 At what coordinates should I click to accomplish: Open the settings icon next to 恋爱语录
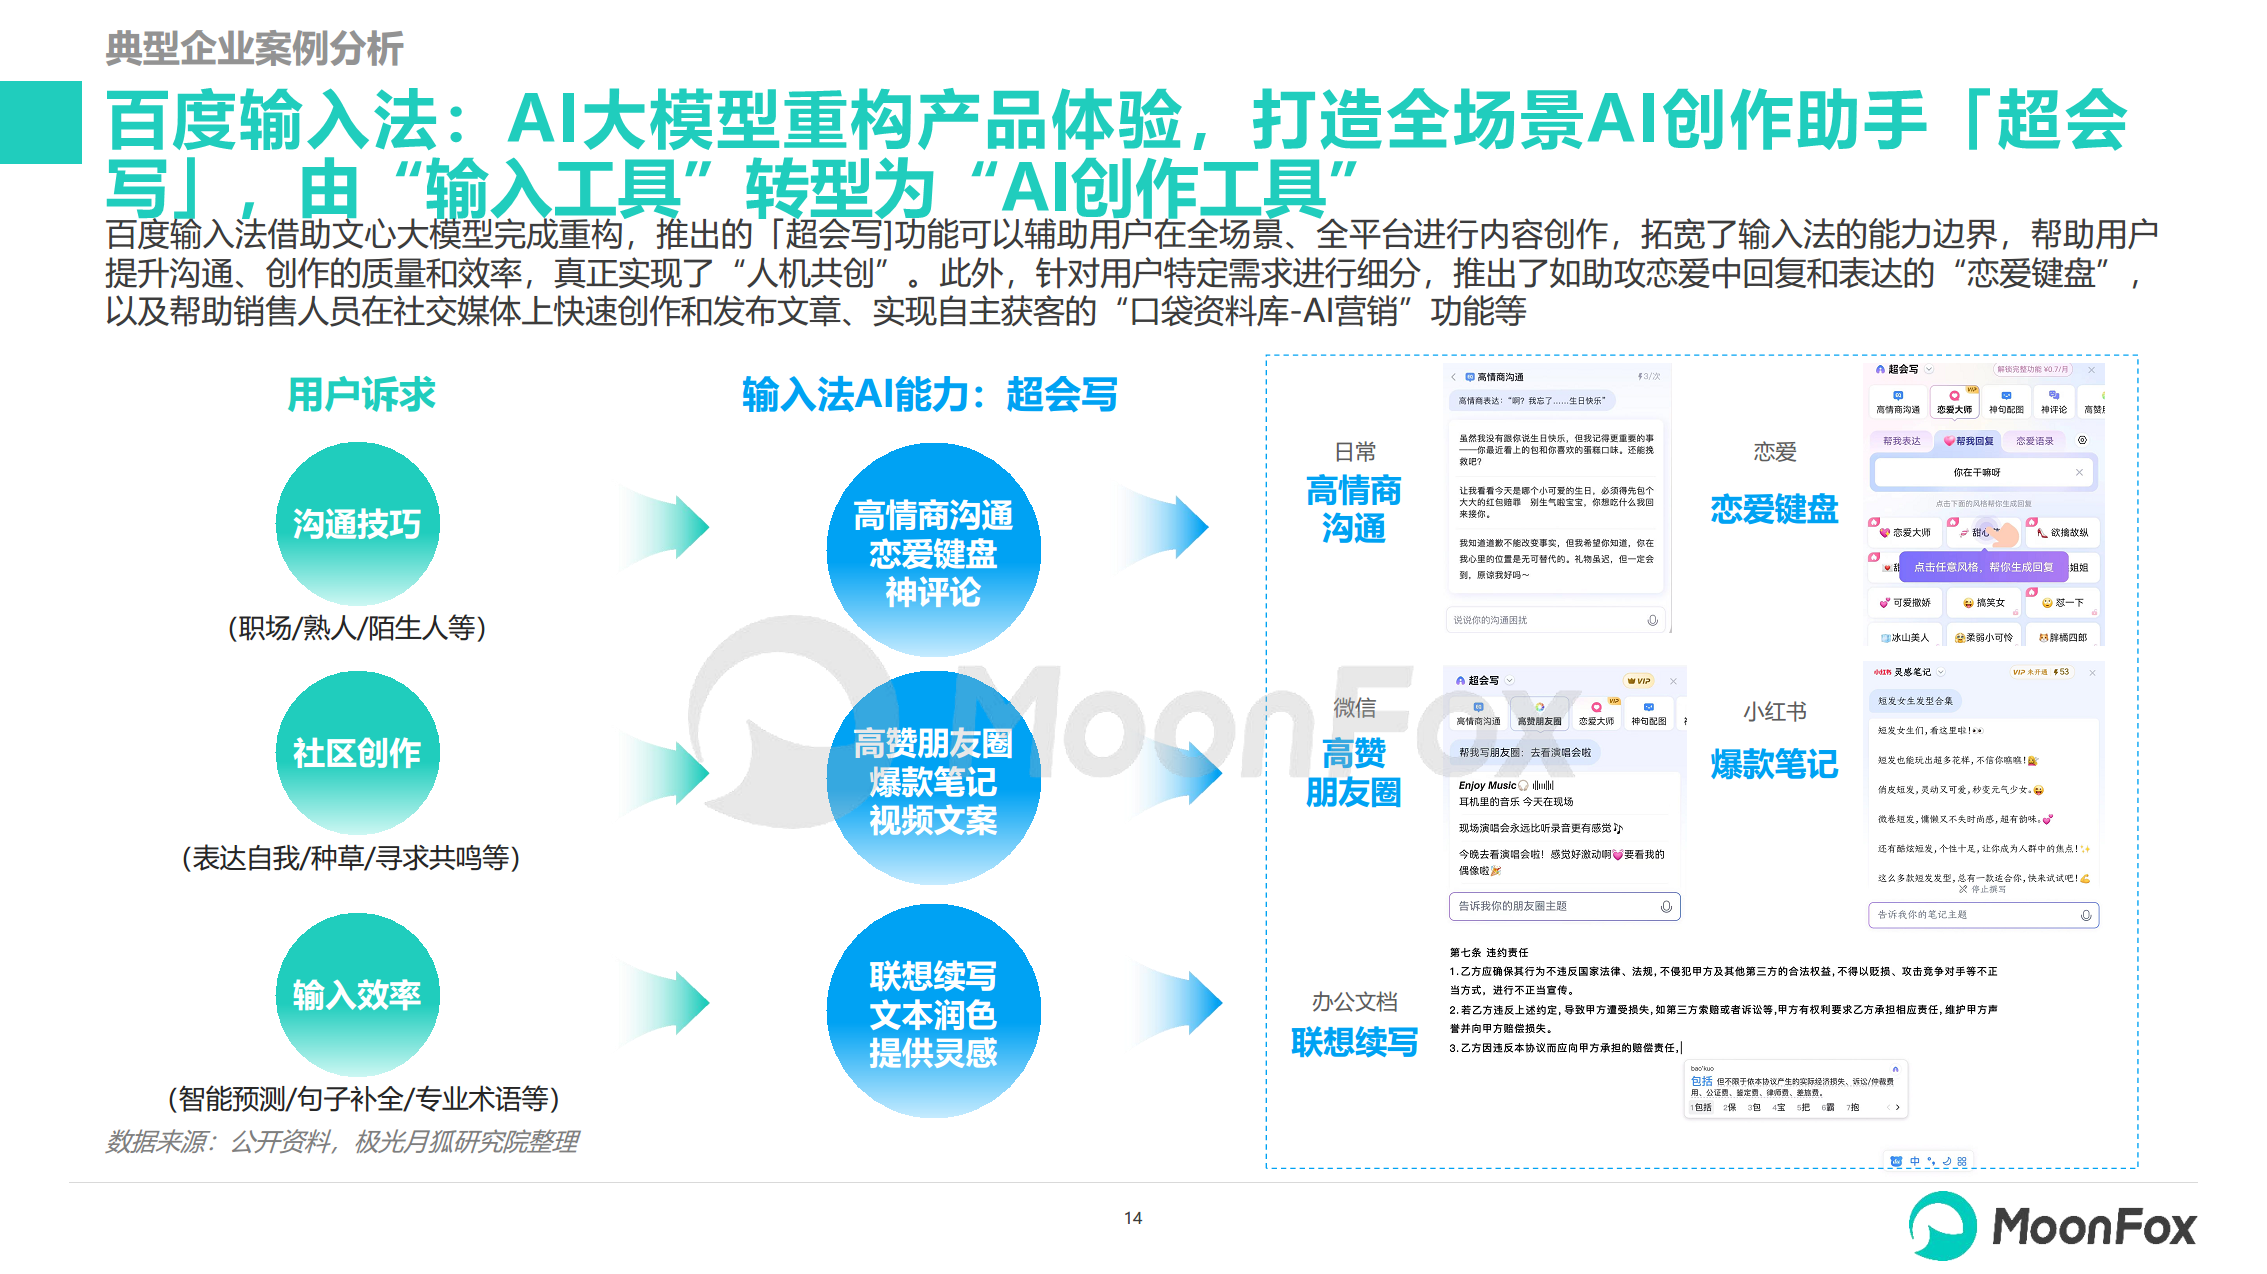point(2082,440)
